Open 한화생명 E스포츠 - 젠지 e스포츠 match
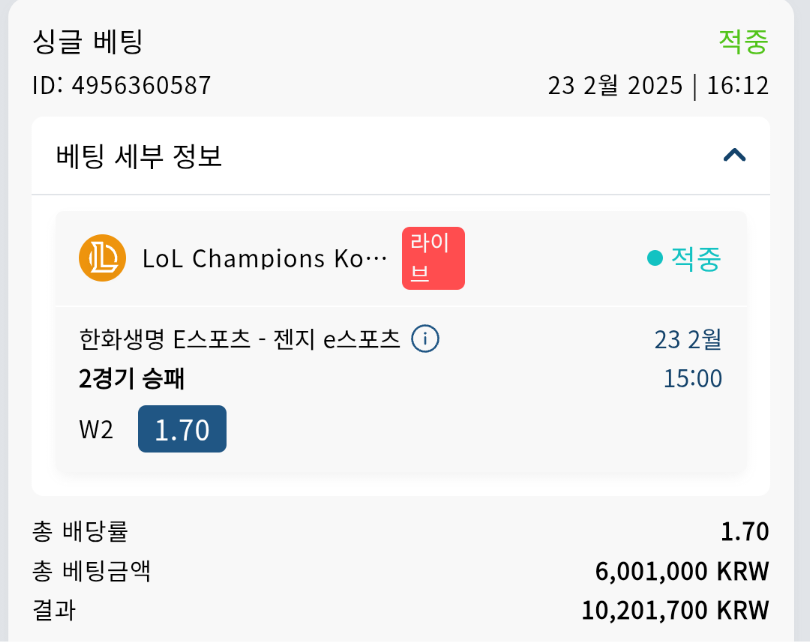Viewport: 810px width, 642px height. point(239,340)
